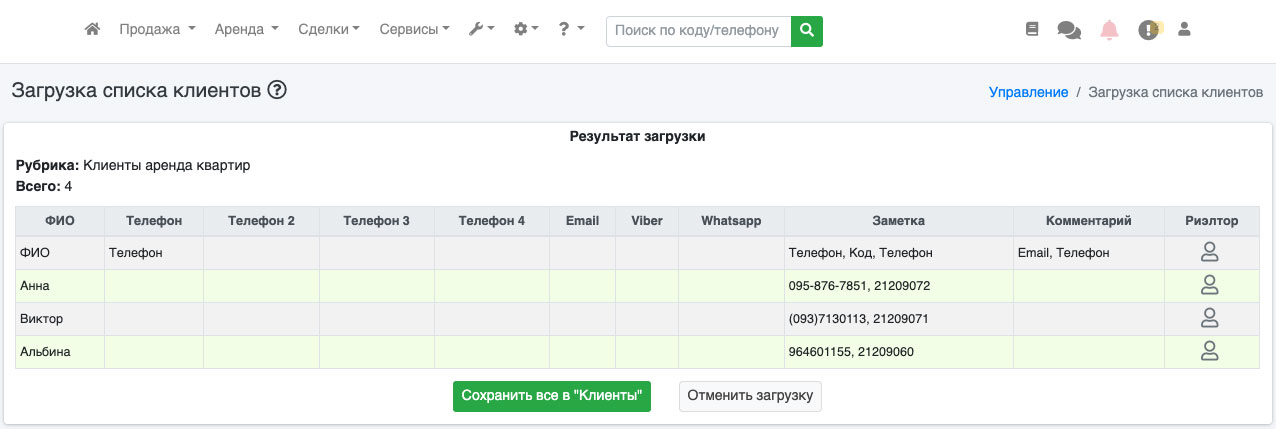Follow the Управление breadcrumb link

coord(1028,92)
